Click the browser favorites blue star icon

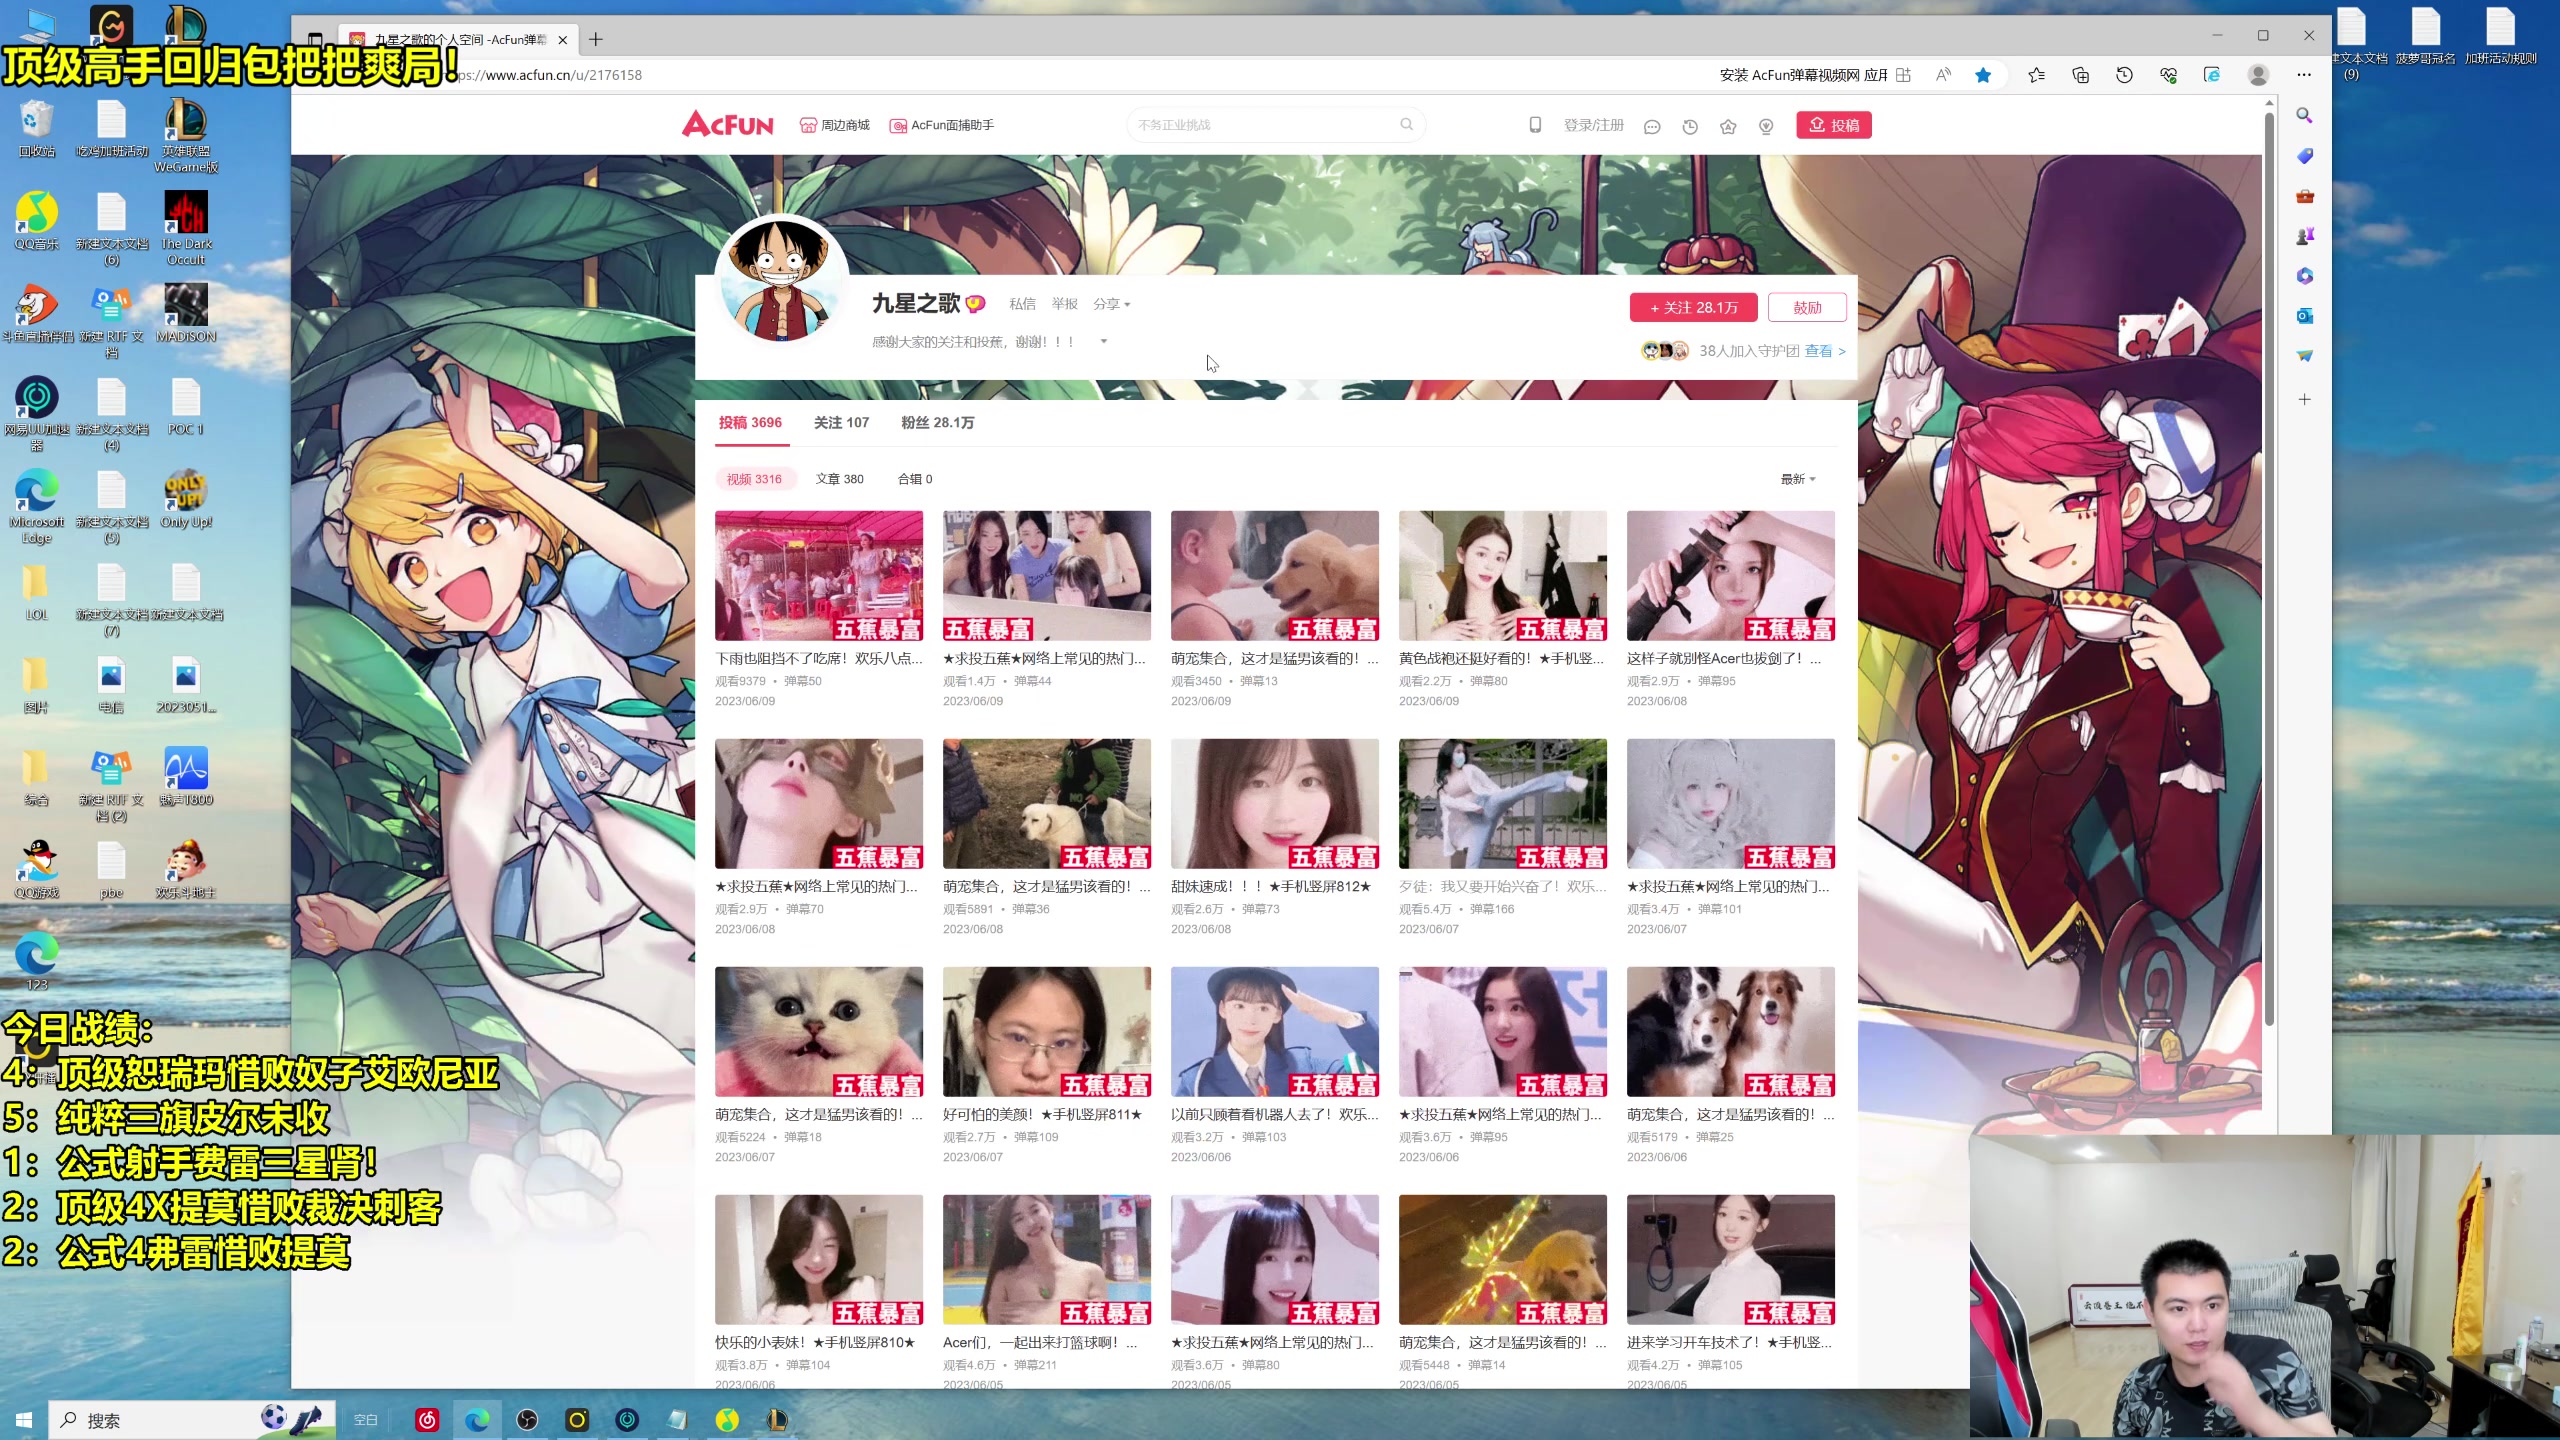[x=1983, y=75]
